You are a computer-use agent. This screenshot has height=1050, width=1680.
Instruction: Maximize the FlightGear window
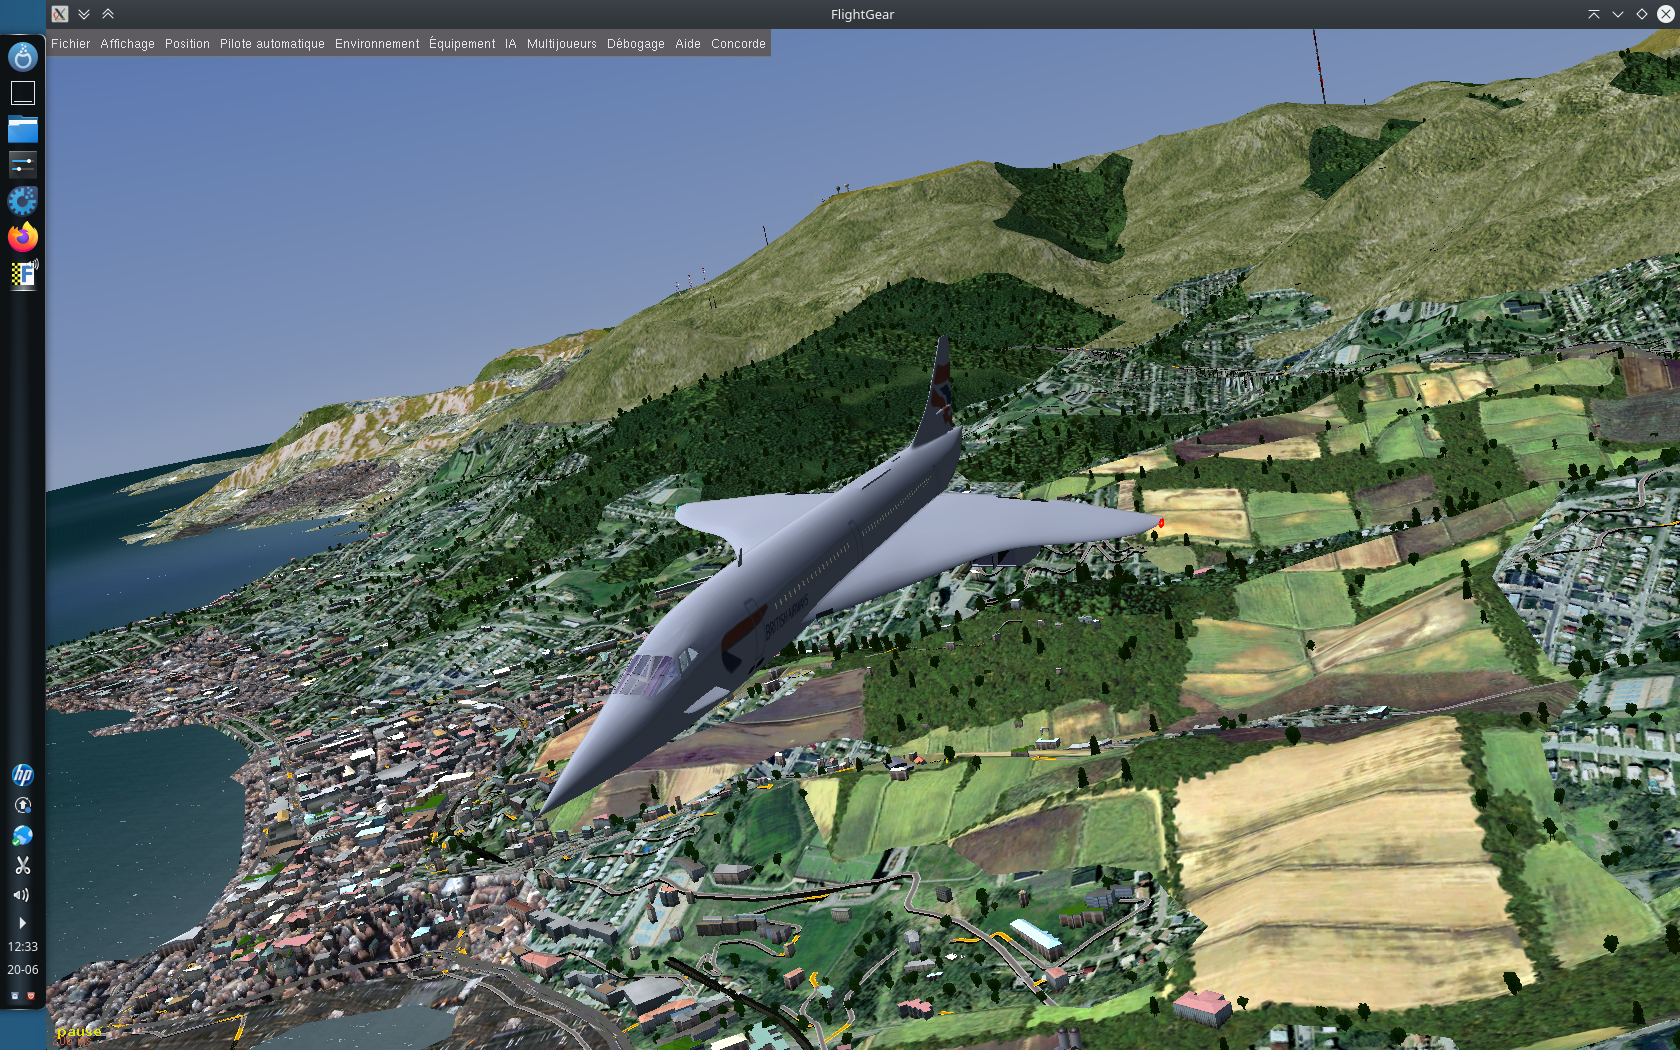click(1642, 14)
